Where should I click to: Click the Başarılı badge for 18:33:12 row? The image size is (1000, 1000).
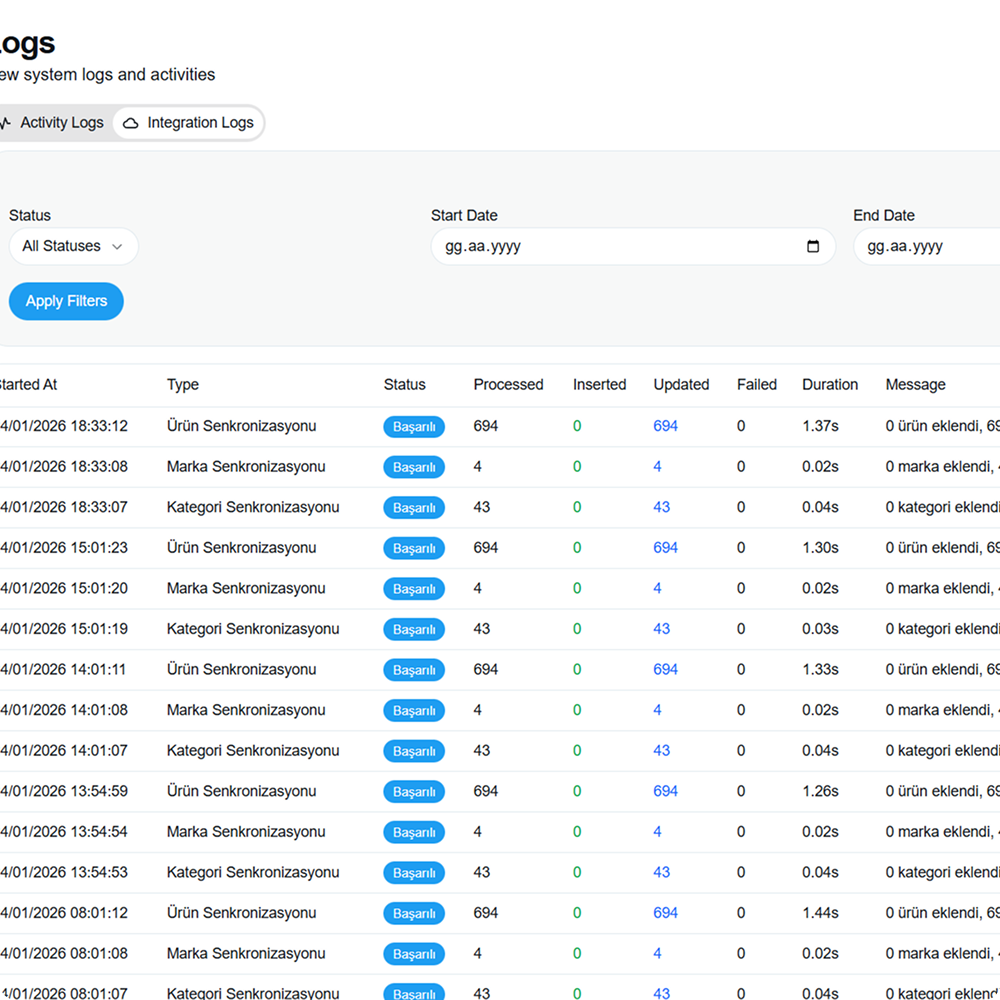[413, 427]
